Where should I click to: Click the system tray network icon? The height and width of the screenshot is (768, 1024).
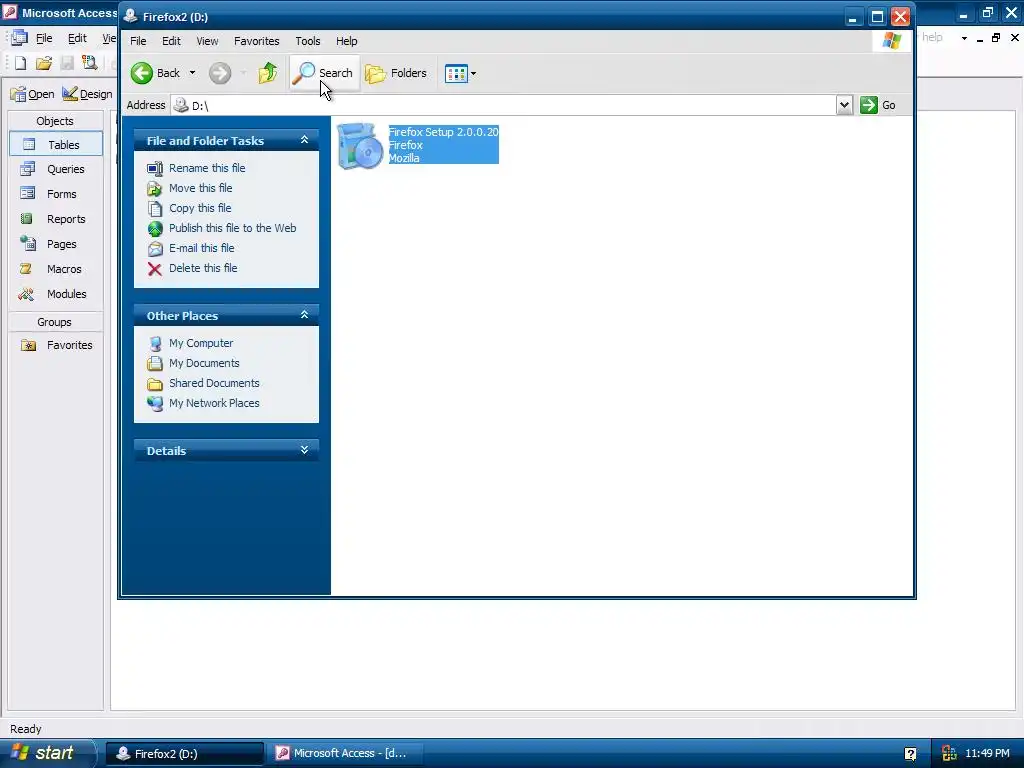[x=949, y=754]
